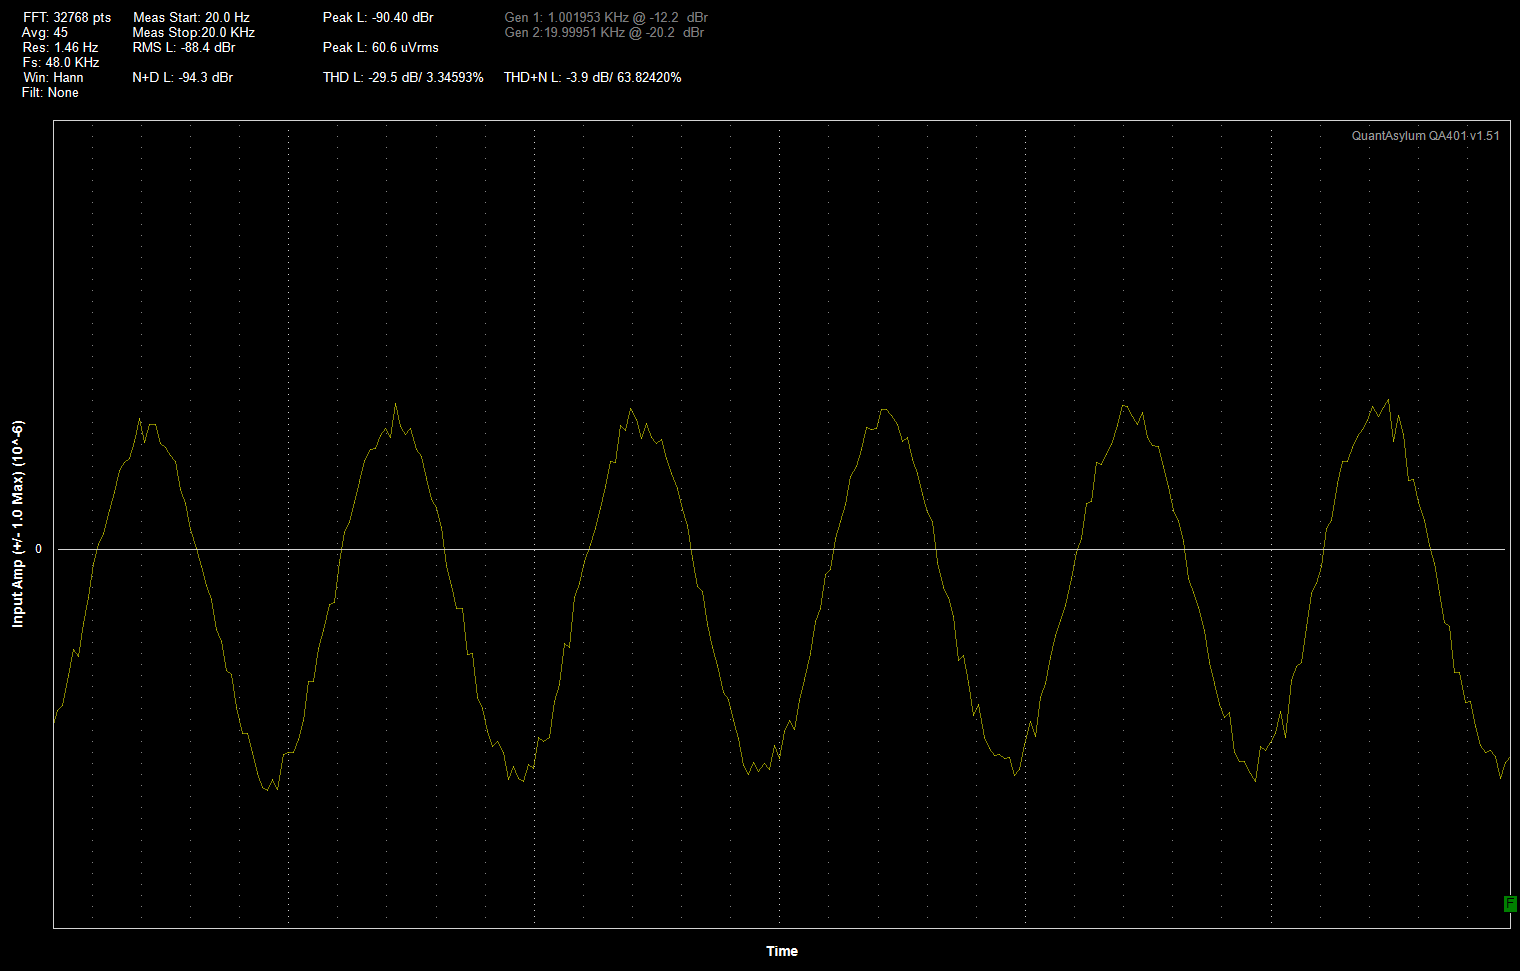Image resolution: width=1520 pixels, height=971 pixels.
Task: Click the 'Fs: 48.0 KHz' sample rate
Action: click(x=60, y=63)
